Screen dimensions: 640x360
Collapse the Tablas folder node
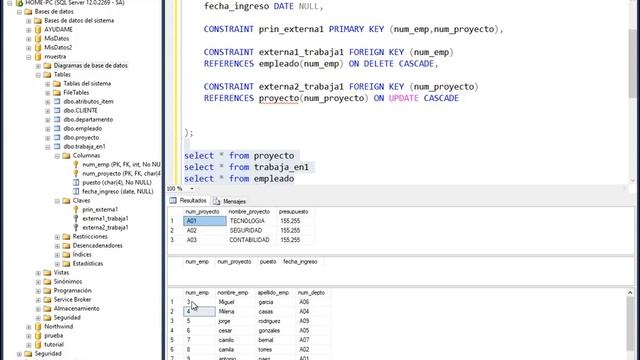tap(38, 75)
